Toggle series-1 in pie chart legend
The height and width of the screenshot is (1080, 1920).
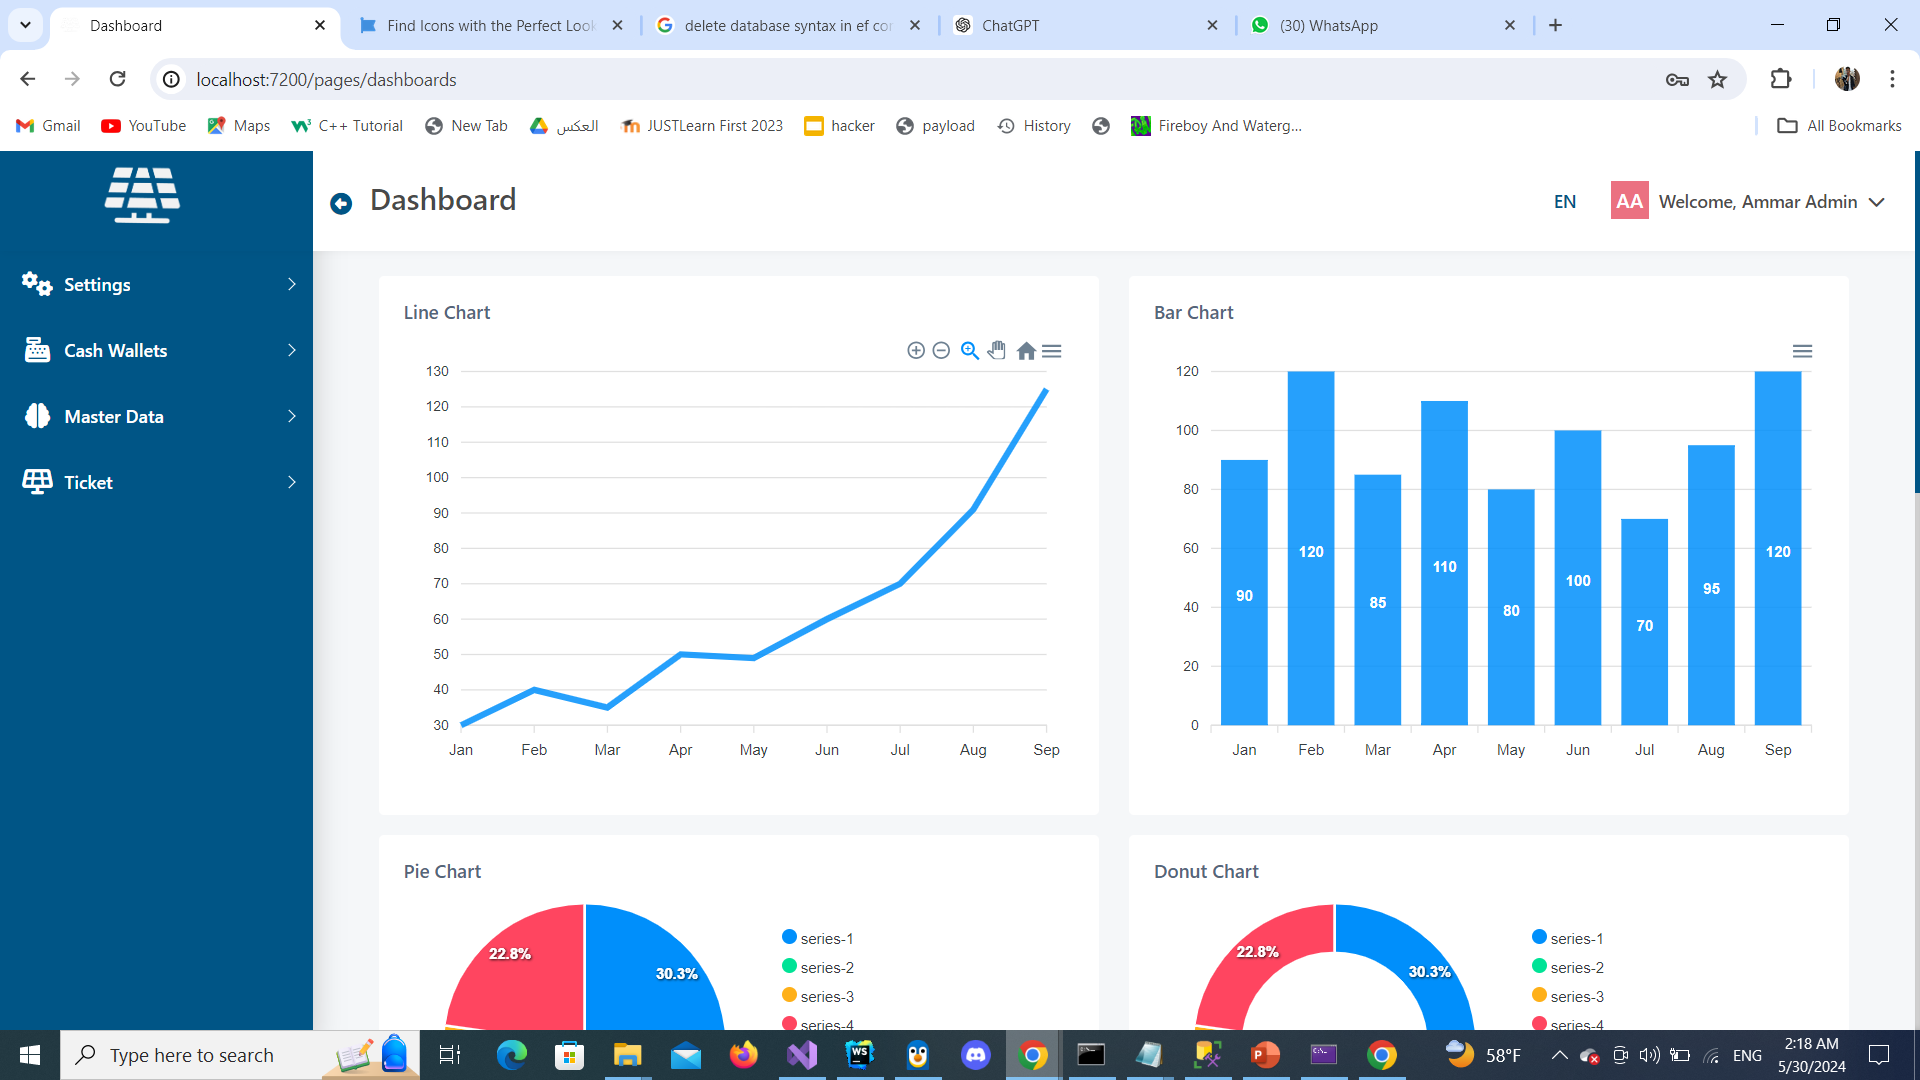click(x=818, y=938)
